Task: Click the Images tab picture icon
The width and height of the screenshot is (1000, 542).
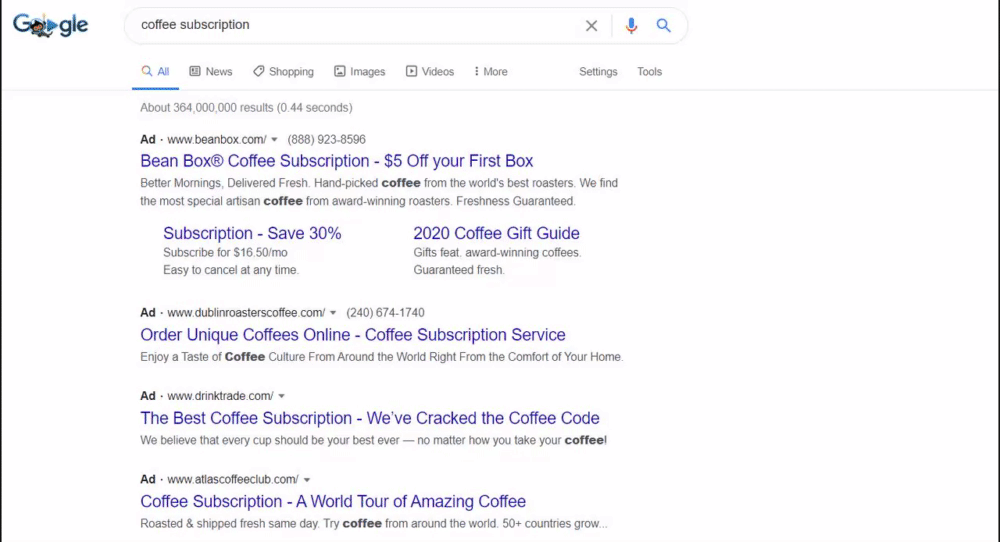Action: point(340,71)
